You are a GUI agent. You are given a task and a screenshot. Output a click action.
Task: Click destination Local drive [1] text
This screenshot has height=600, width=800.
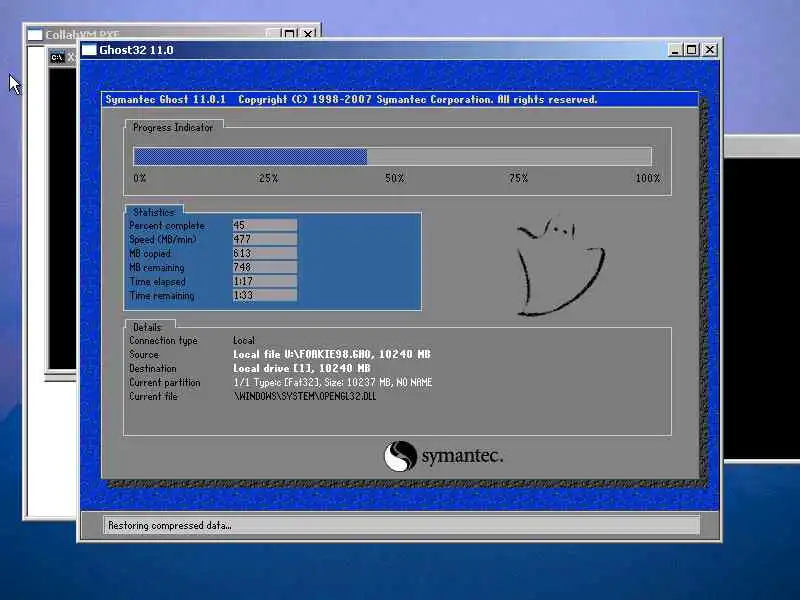[x=302, y=368]
